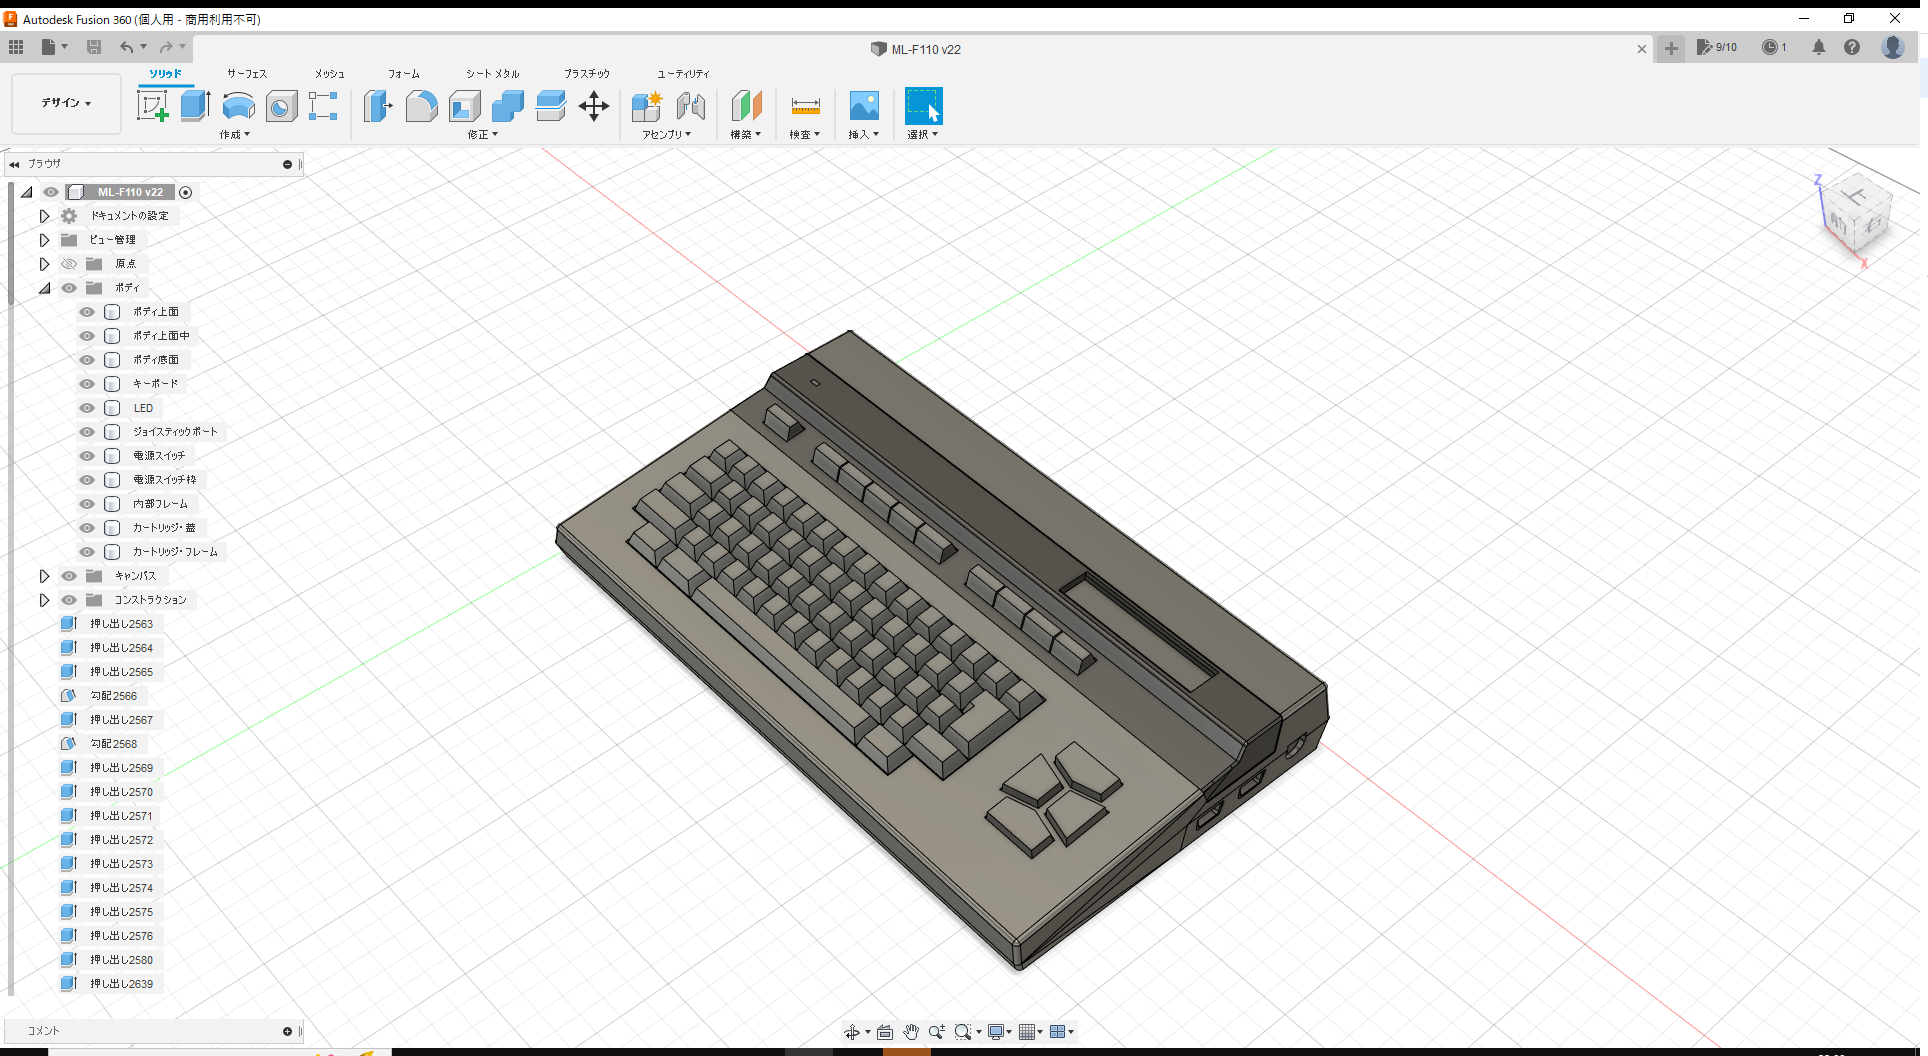Image resolution: width=1928 pixels, height=1056 pixels.
Task: Click the 9/10 version save indicator
Action: 1718,47
